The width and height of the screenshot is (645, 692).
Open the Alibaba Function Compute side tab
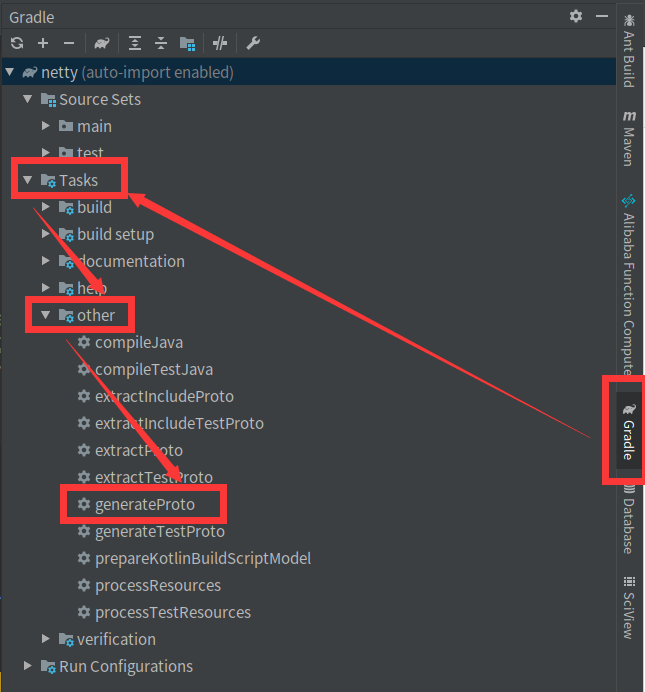click(x=629, y=285)
